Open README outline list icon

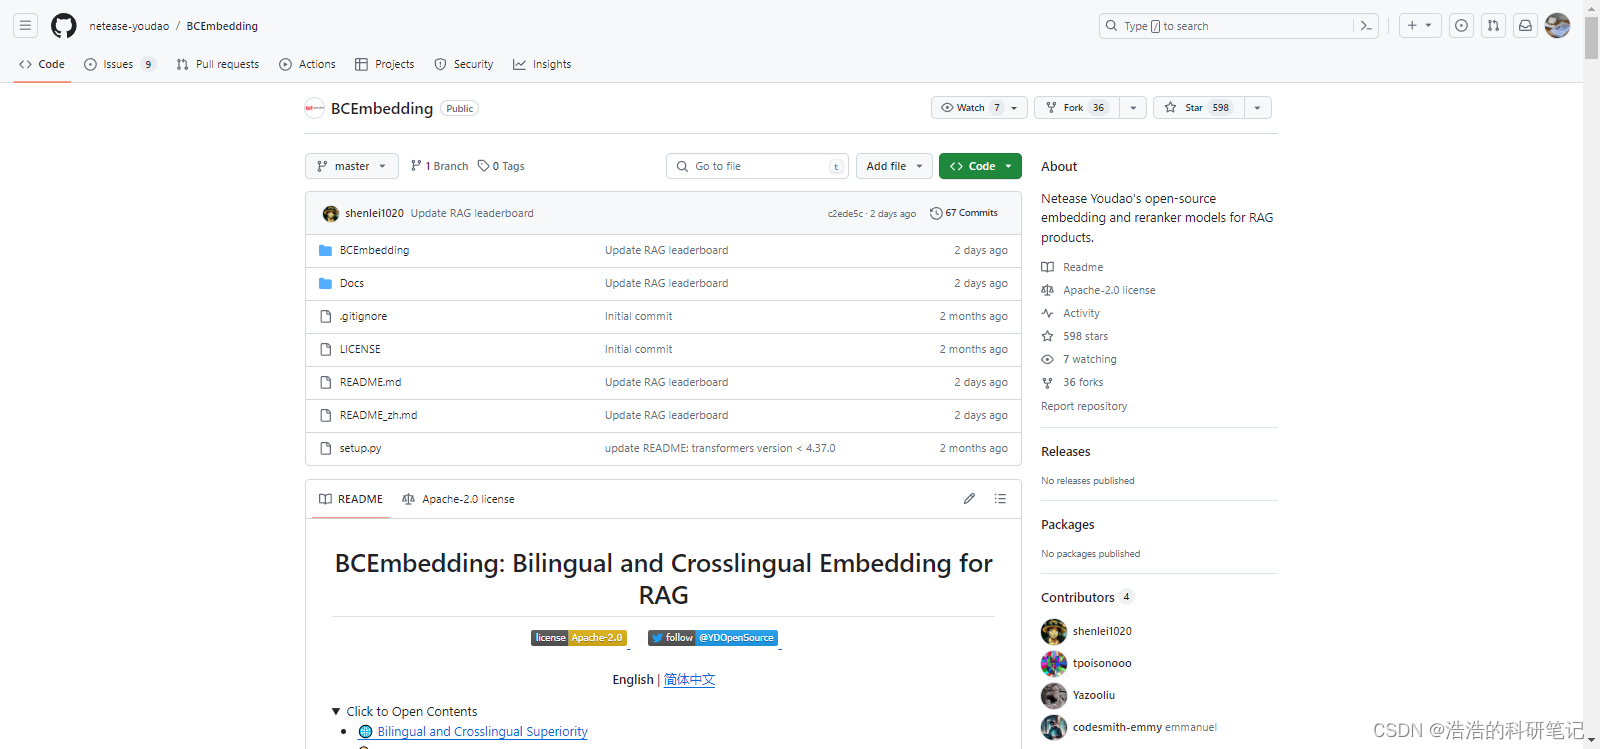[x=1000, y=499]
